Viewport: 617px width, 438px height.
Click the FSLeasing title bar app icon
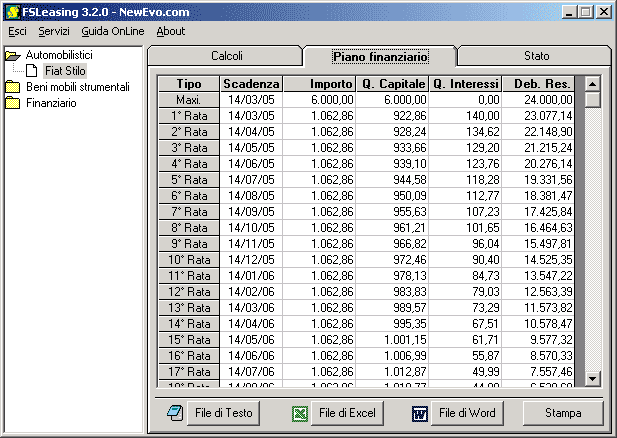(11, 11)
